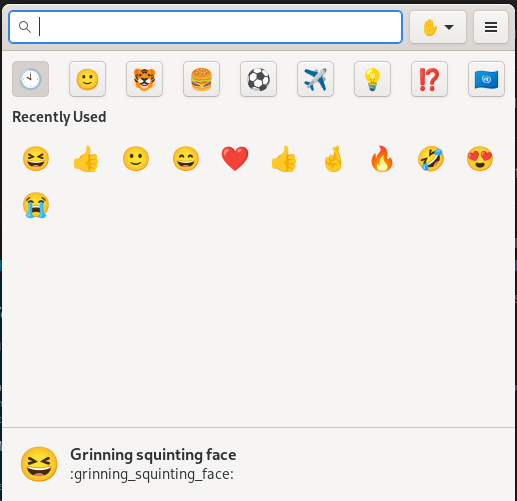Pick the slightly smiling face emoji in Recently Used
517x501 pixels.
136,159
